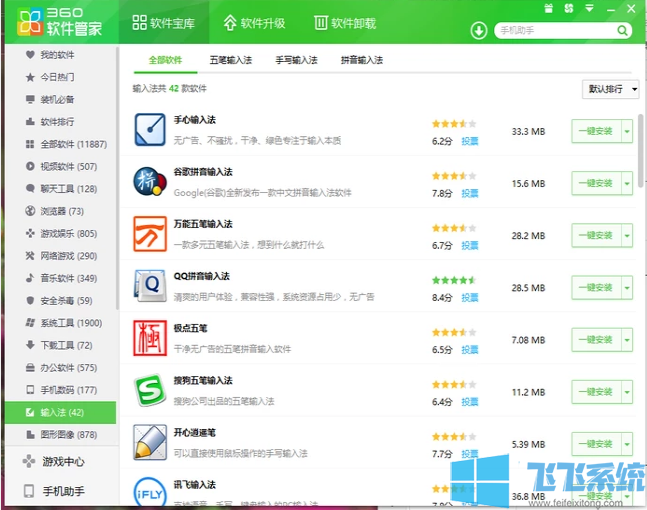Expand install options arrow for 搜狗五笔输入法
This screenshot has height=510, width=647.
tap(627, 392)
